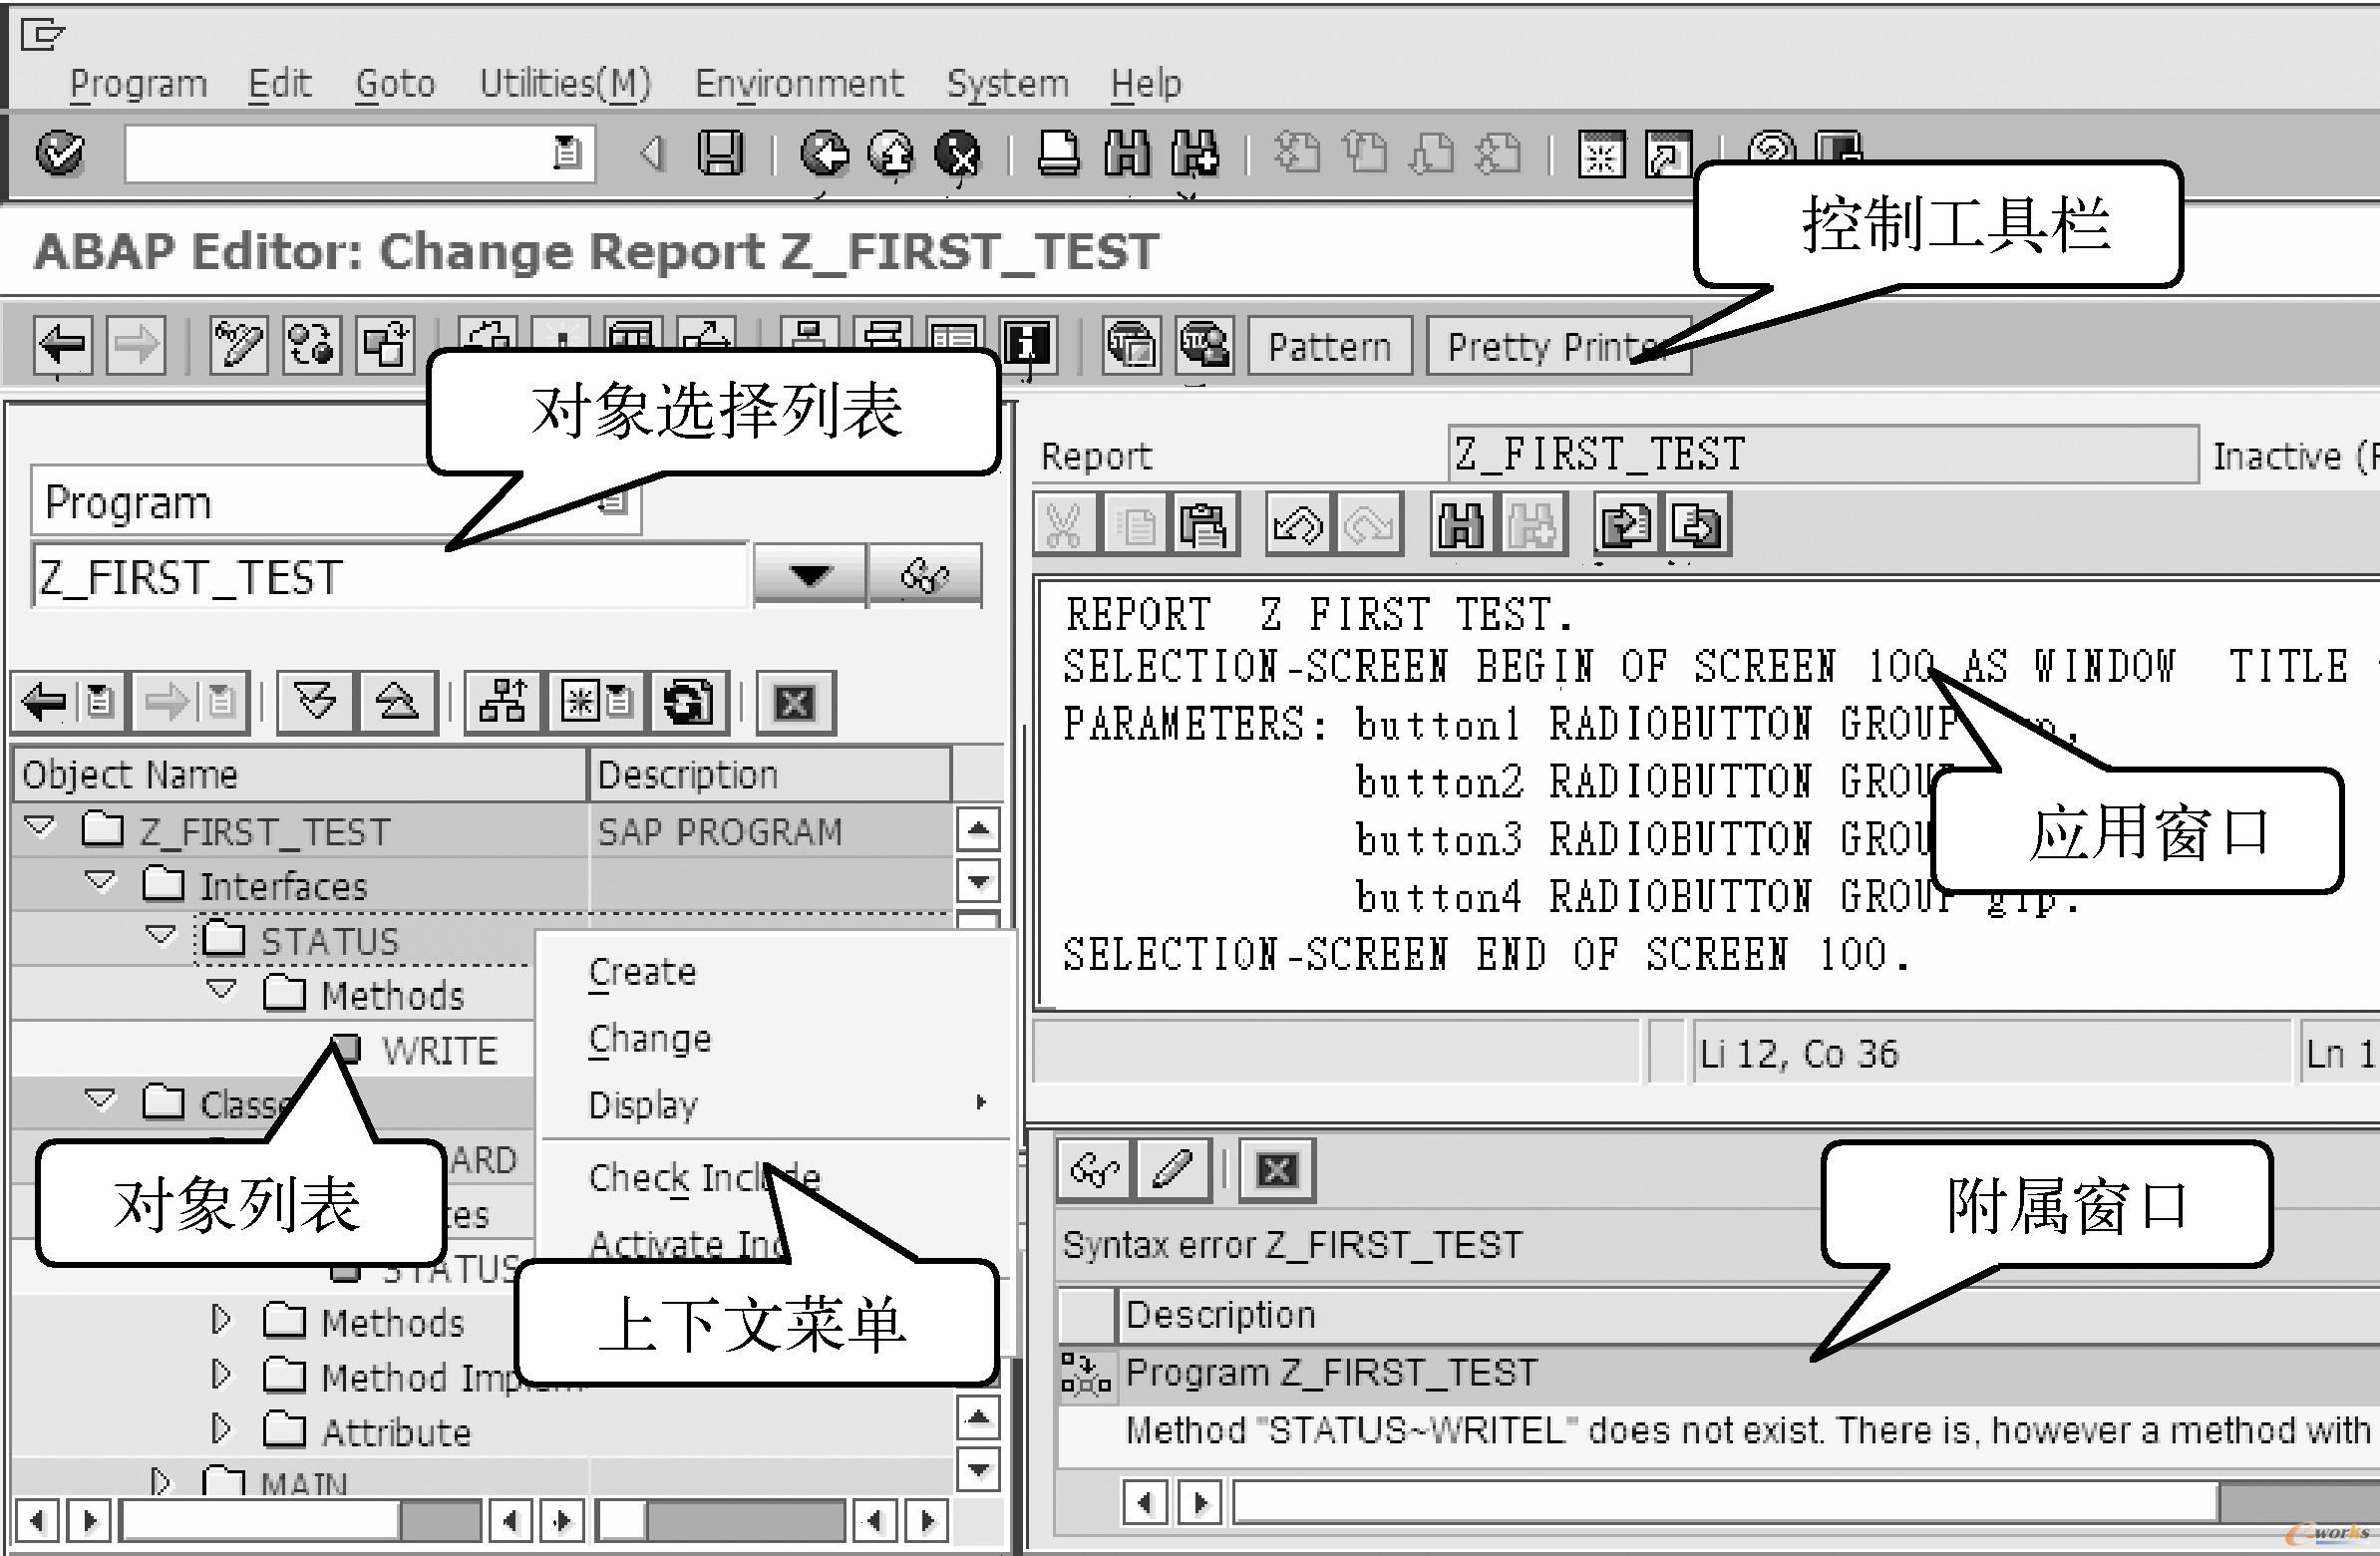
Task: Click the pencil edit icon in error panel
Action: (x=1171, y=1168)
